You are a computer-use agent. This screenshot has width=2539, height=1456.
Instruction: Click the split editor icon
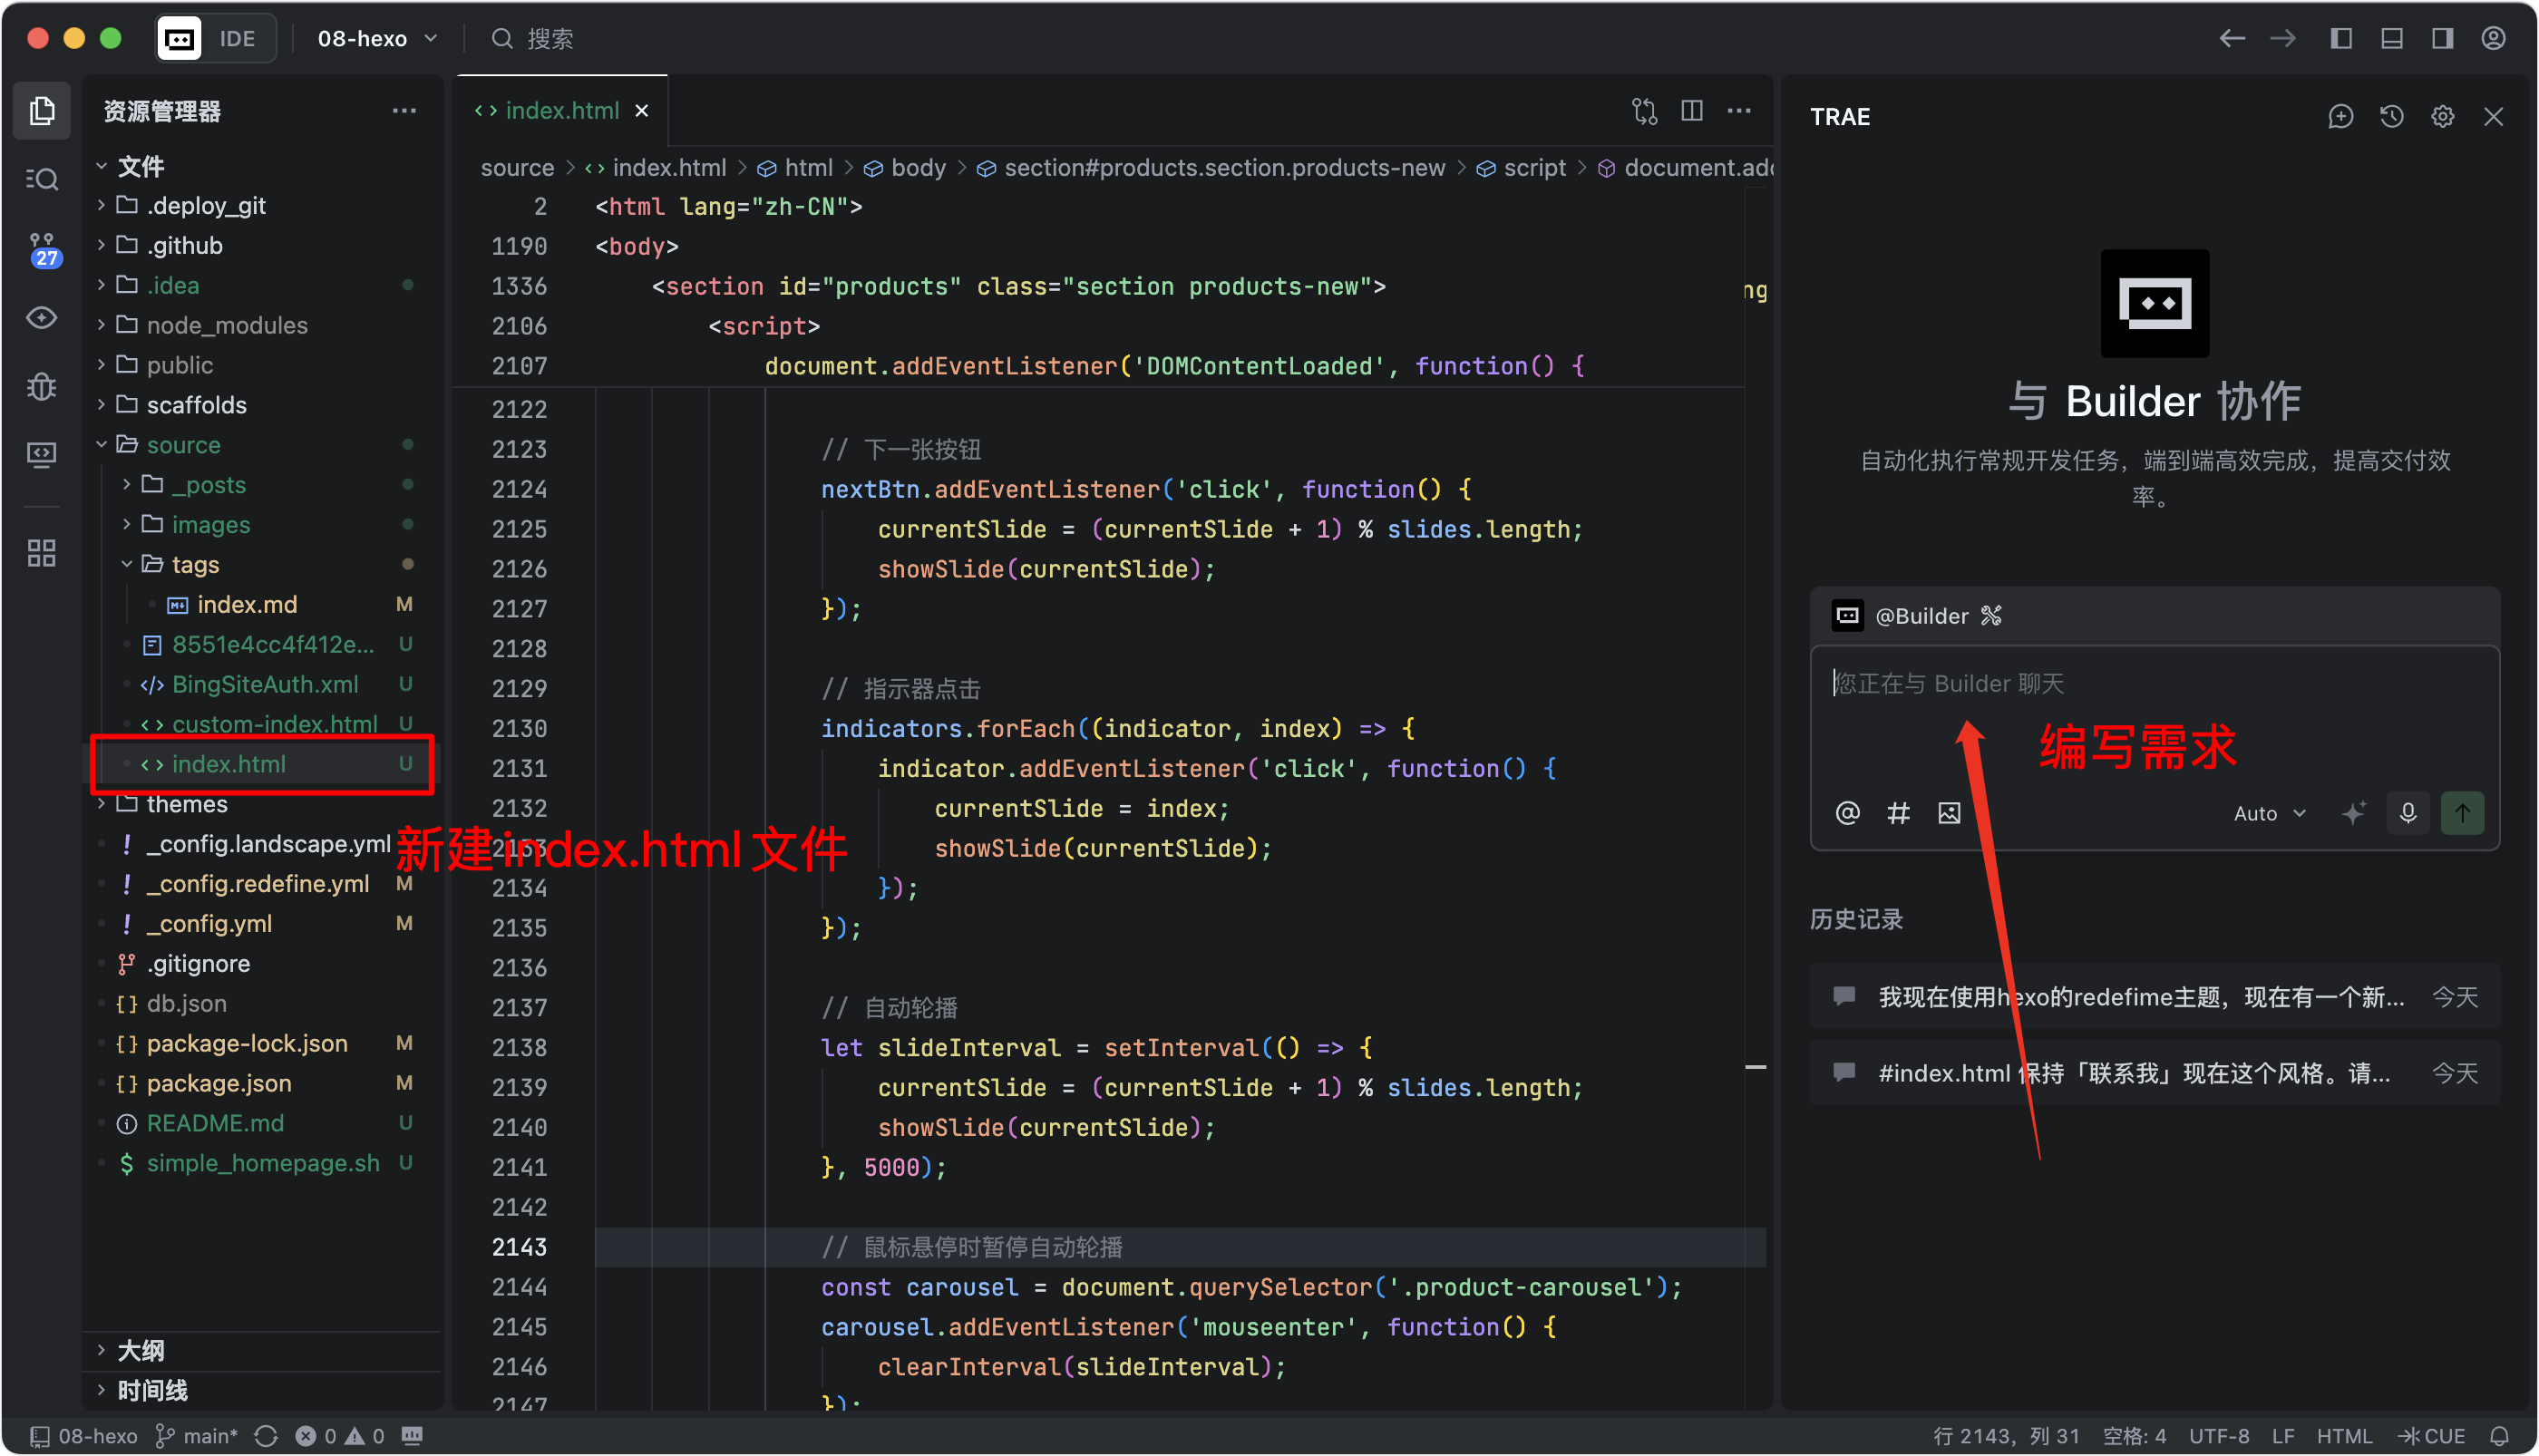[1692, 111]
